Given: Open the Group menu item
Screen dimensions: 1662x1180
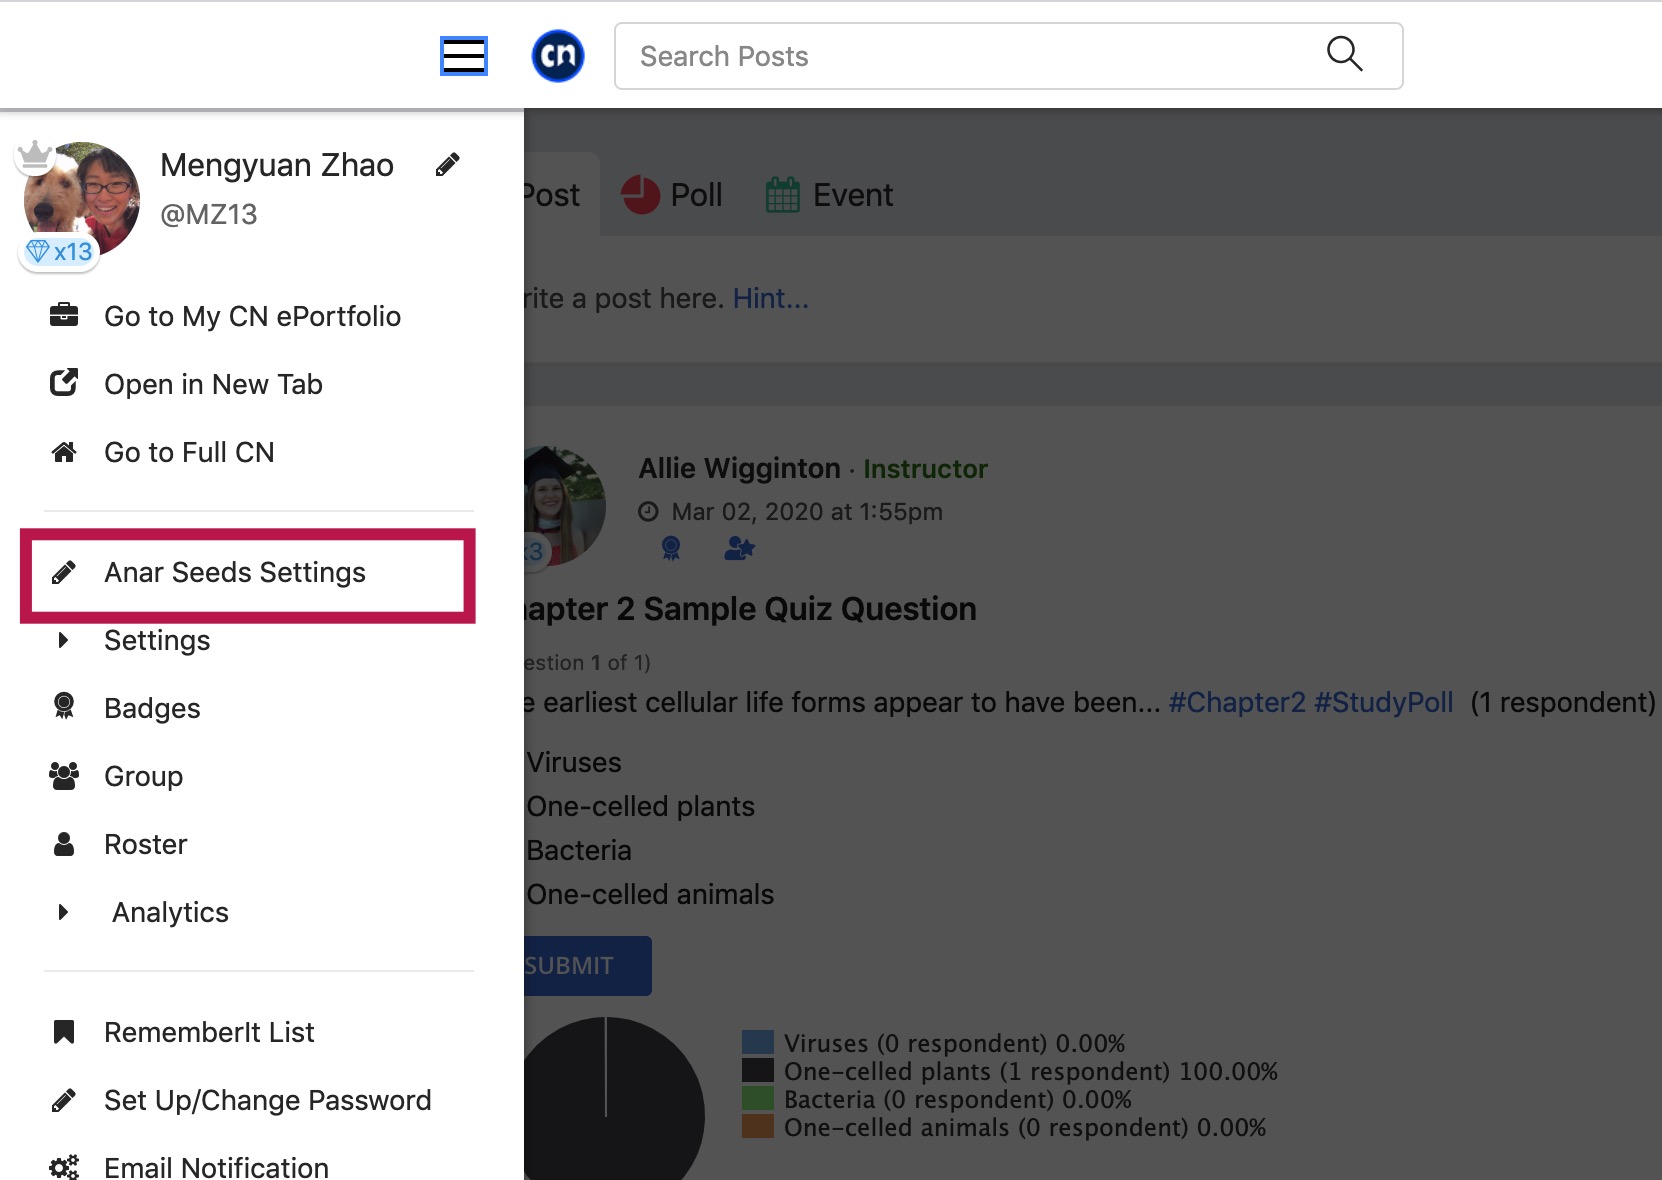Looking at the screenshot, I should pos(143,776).
